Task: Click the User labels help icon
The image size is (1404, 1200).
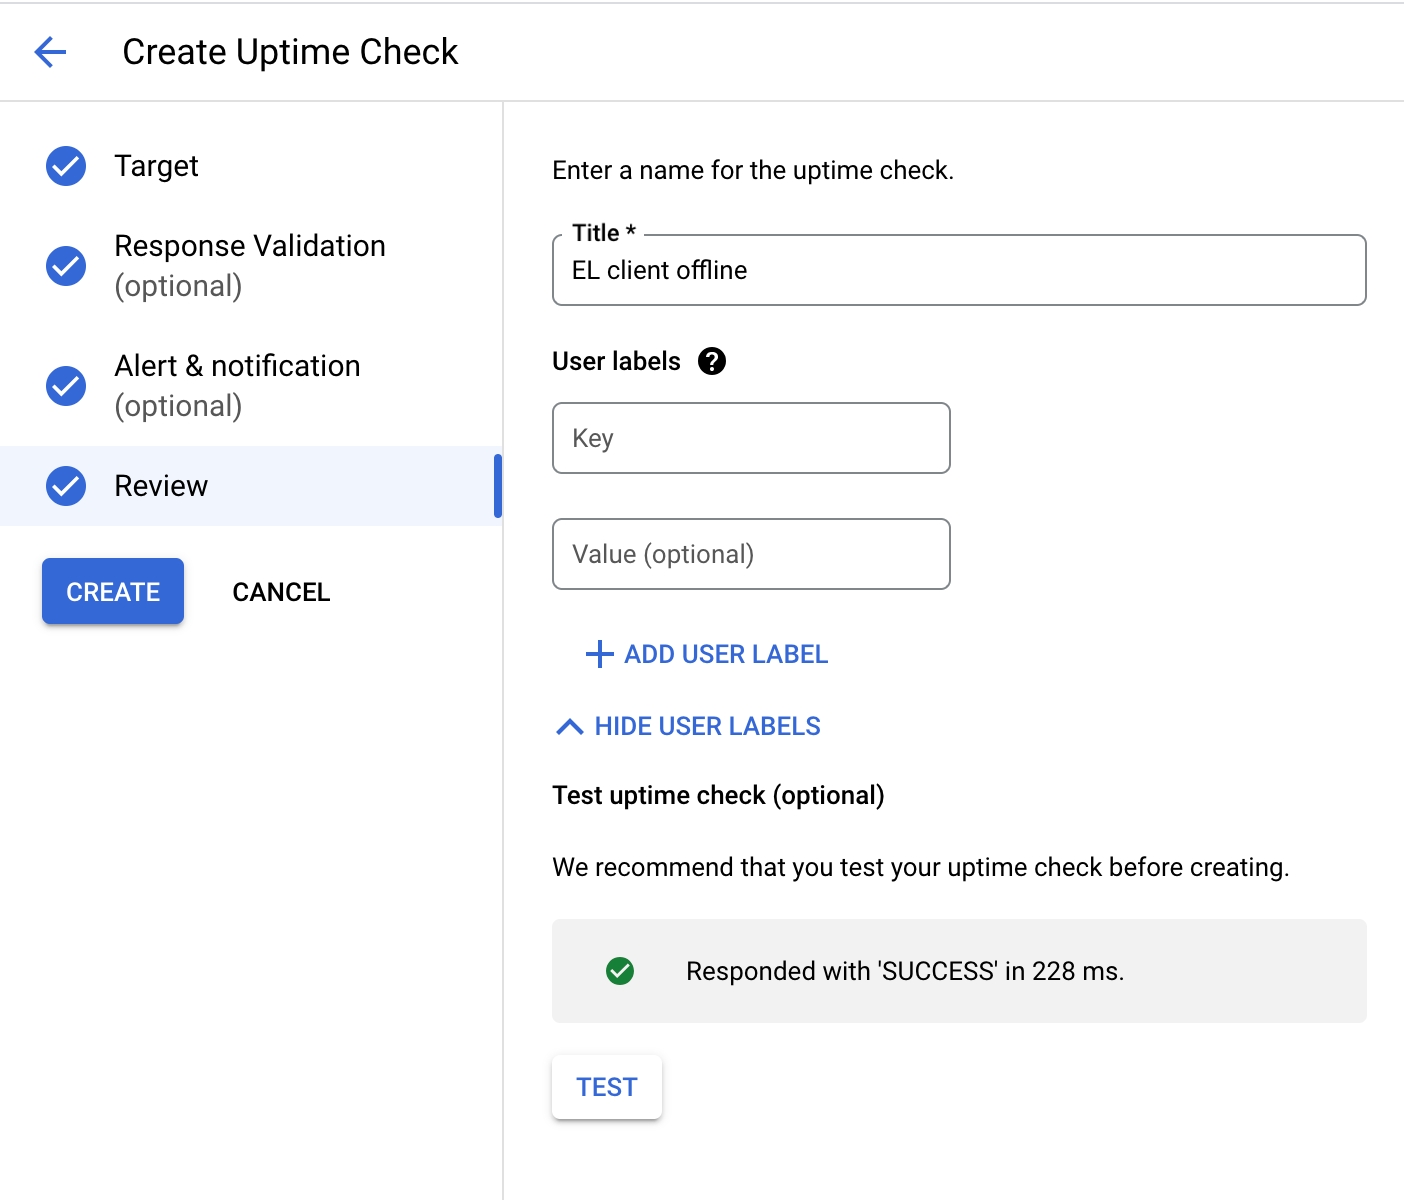Action: pos(711,361)
